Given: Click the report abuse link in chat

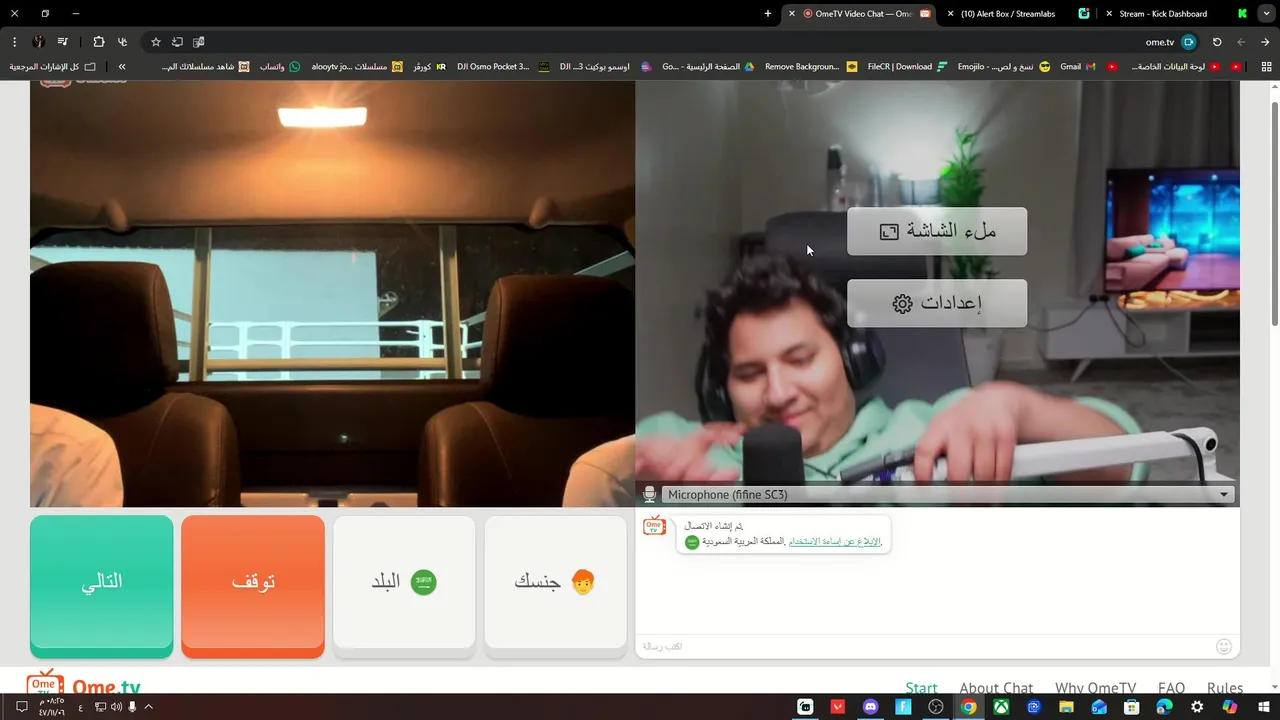Looking at the screenshot, I should coord(834,541).
